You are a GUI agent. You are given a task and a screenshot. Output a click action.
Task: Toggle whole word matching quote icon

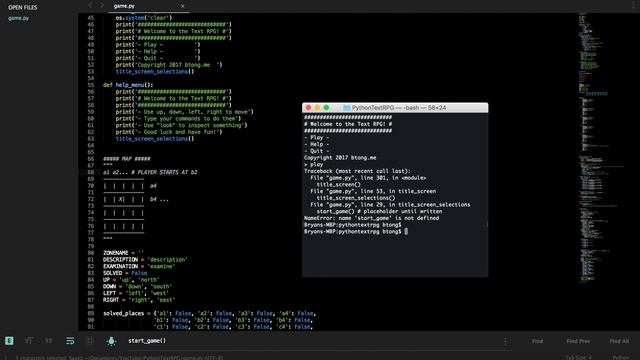(x=49, y=341)
